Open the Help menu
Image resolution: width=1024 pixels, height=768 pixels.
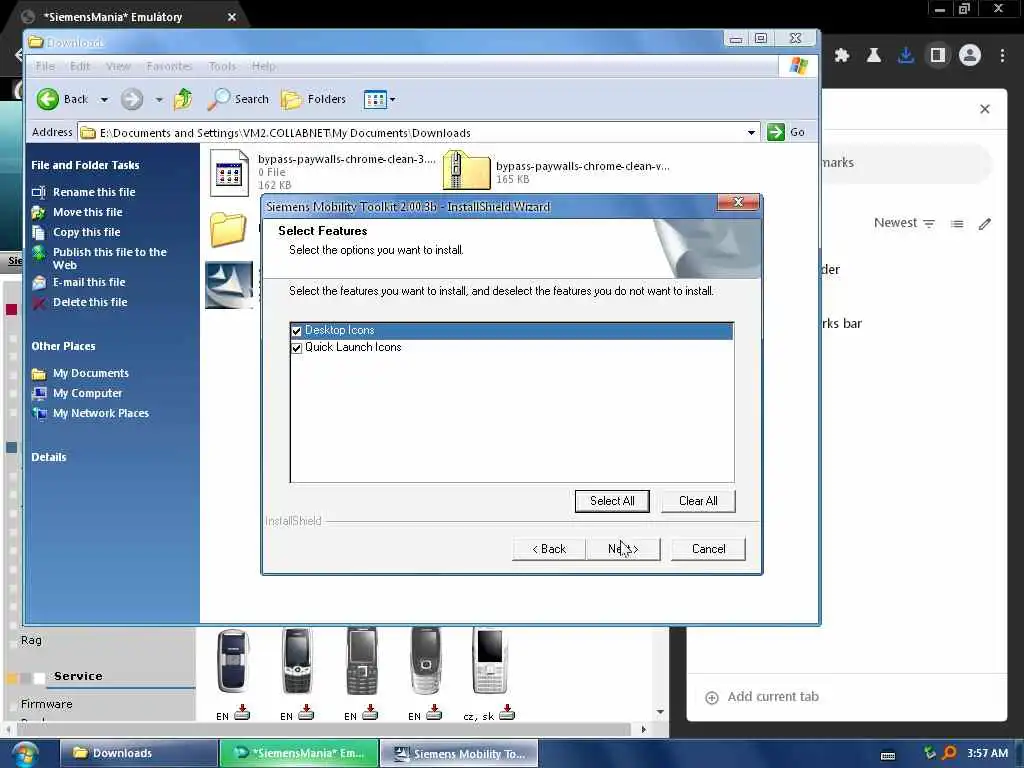point(264,66)
